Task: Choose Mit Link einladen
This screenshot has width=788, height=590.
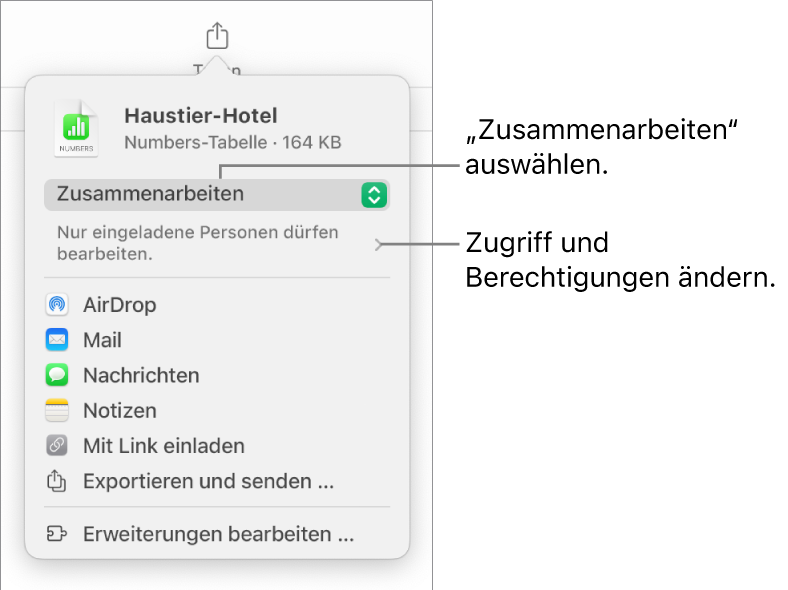Action: [x=164, y=446]
